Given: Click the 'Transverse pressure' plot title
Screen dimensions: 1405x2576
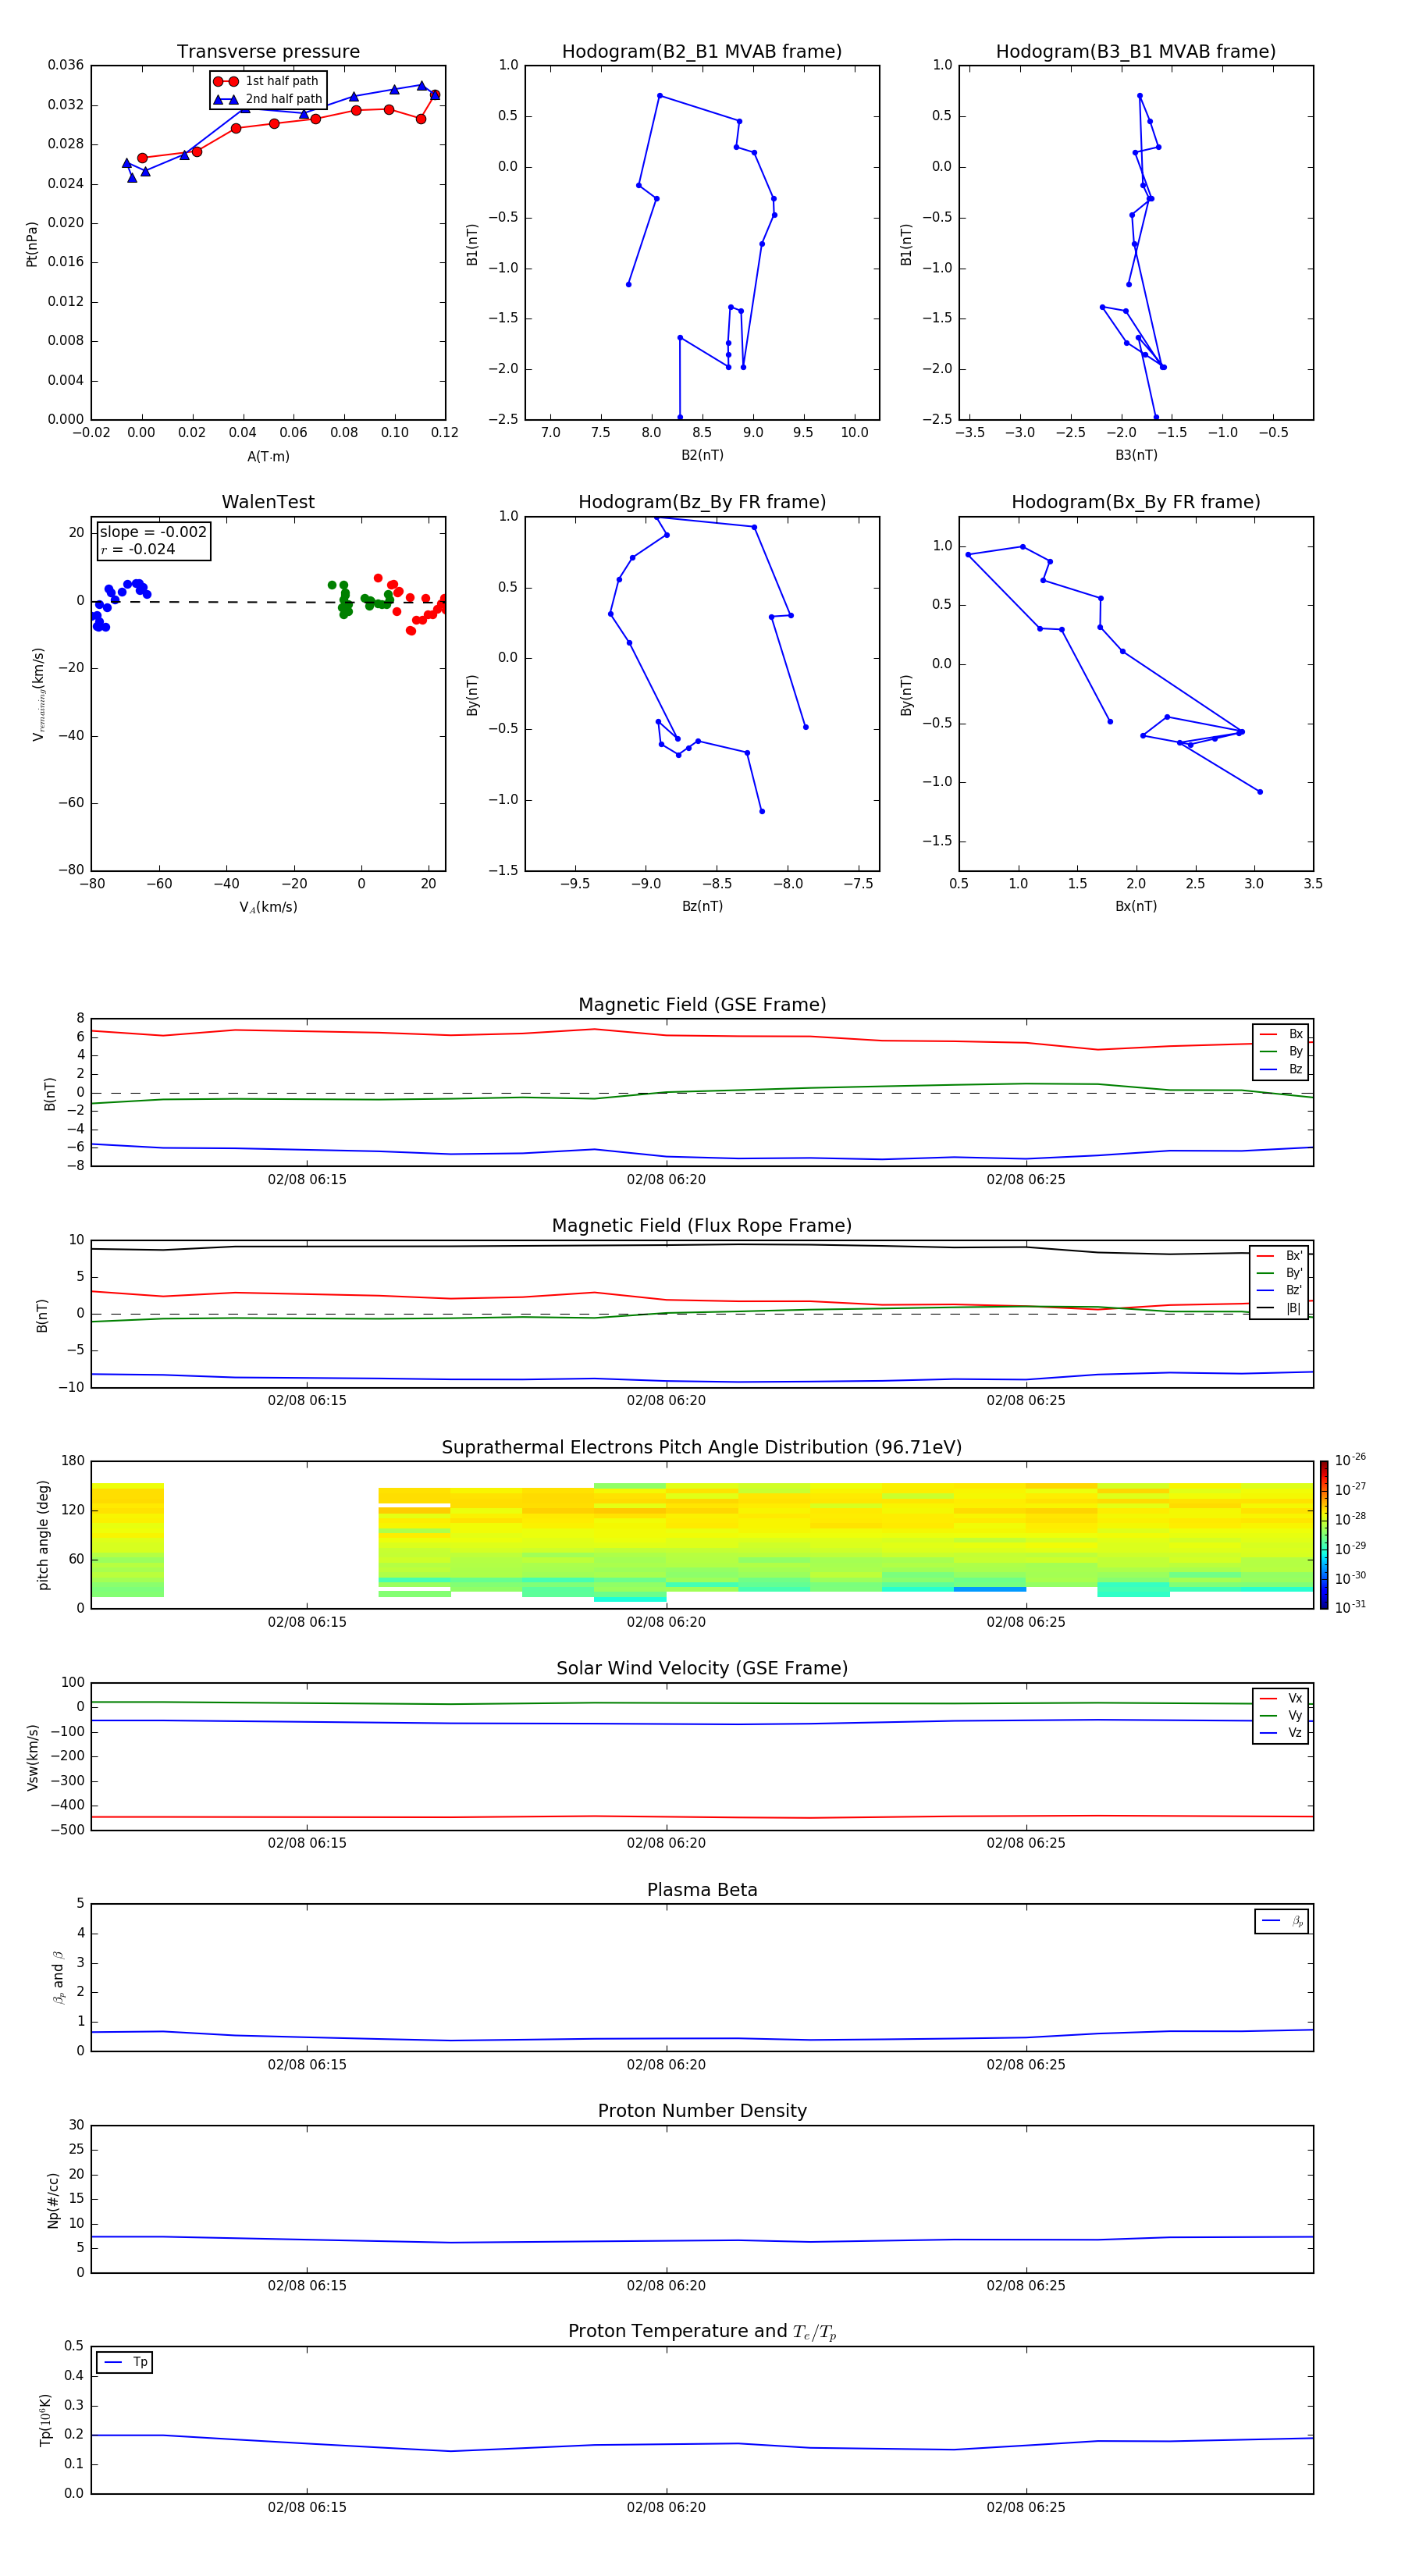Looking at the screenshot, I should [268, 51].
